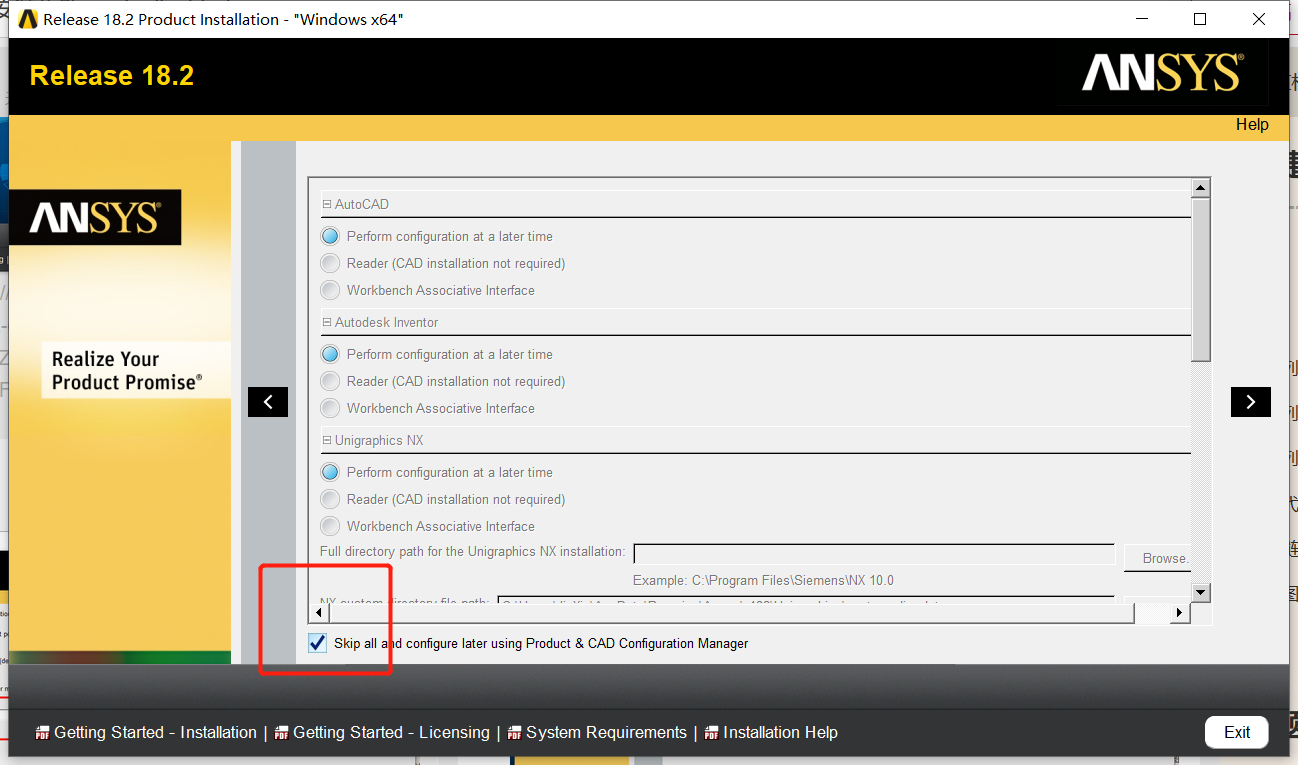Open Getting Started - Licensing guide

coord(391,733)
